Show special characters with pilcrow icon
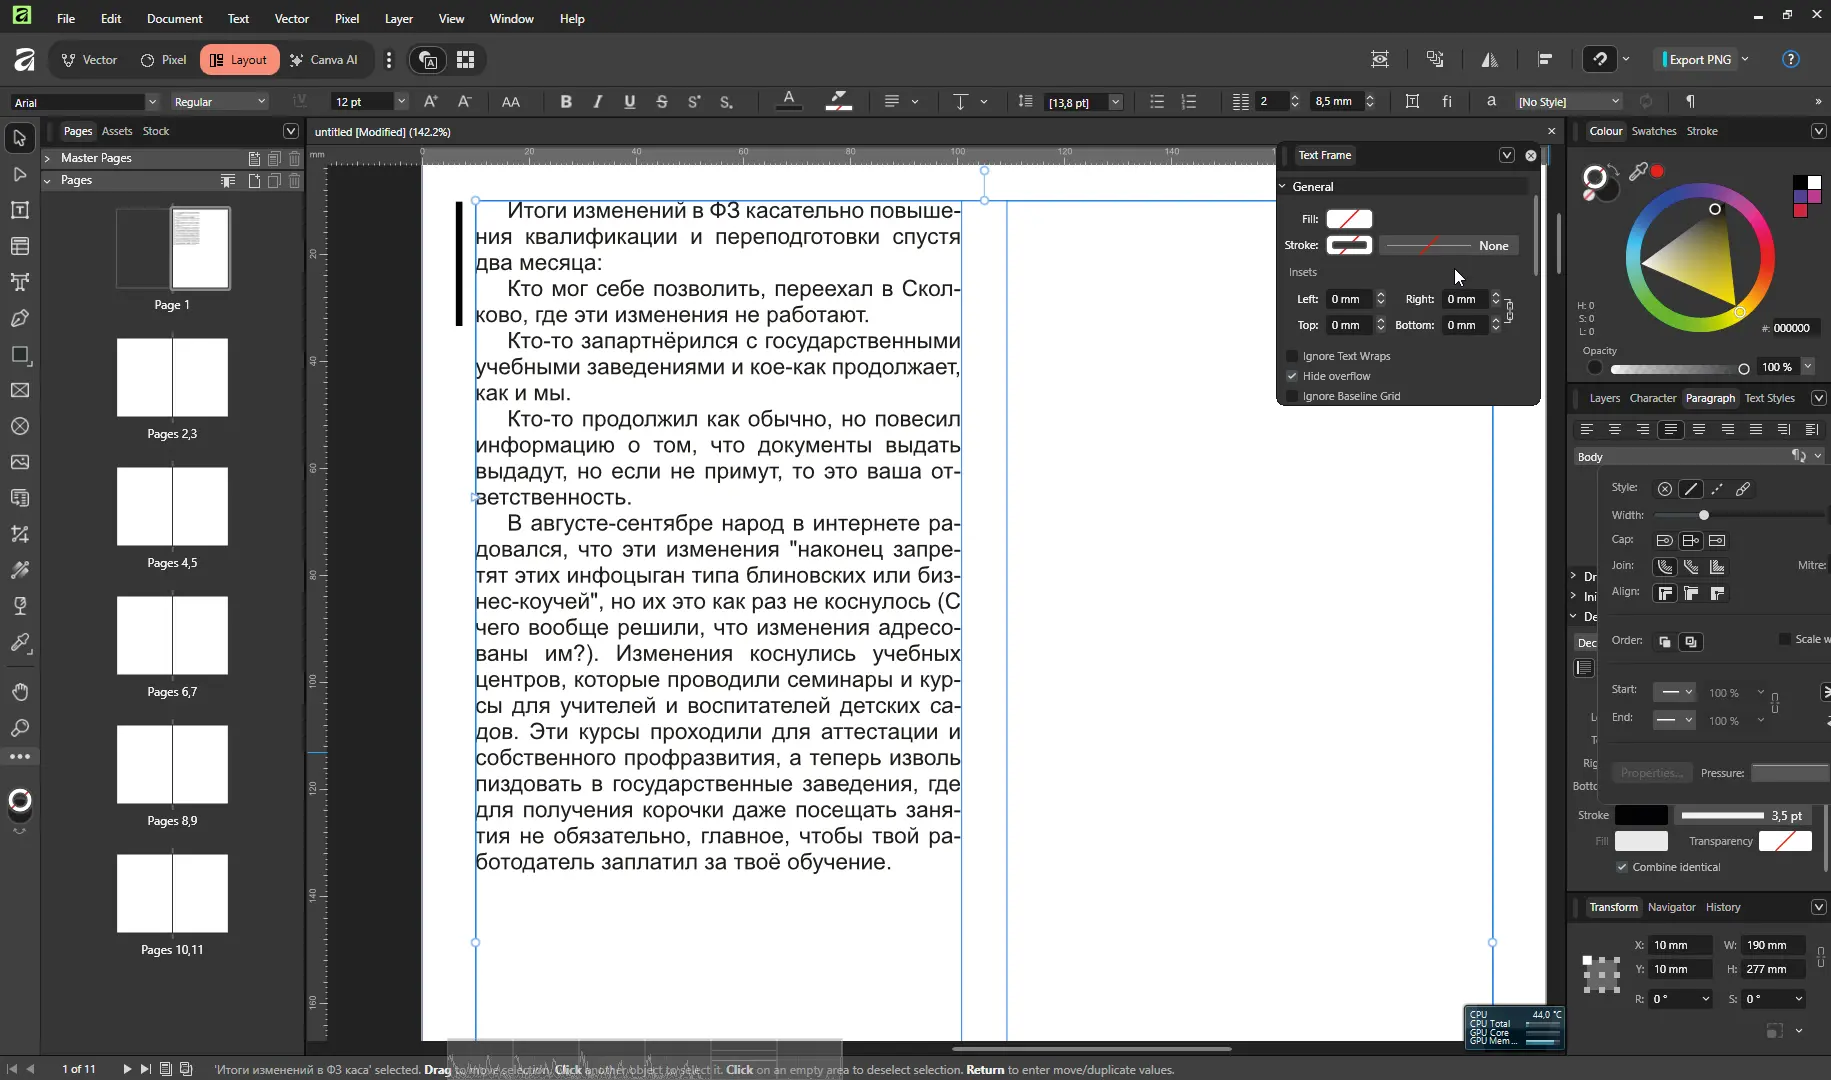The image size is (1831, 1080). [1690, 102]
